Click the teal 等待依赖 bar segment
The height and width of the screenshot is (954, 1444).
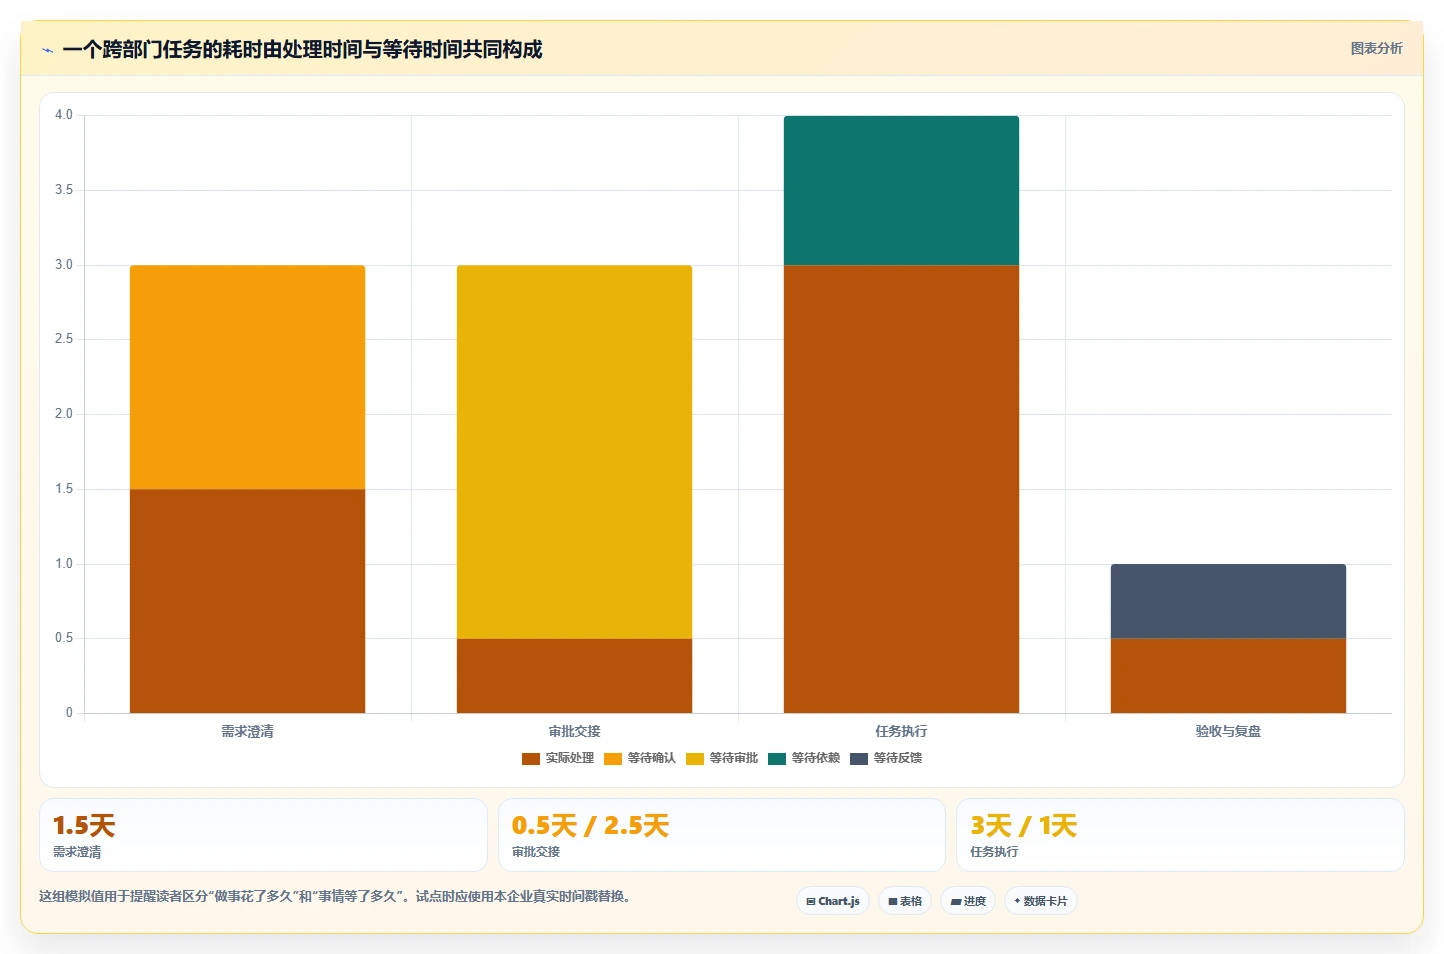point(901,190)
